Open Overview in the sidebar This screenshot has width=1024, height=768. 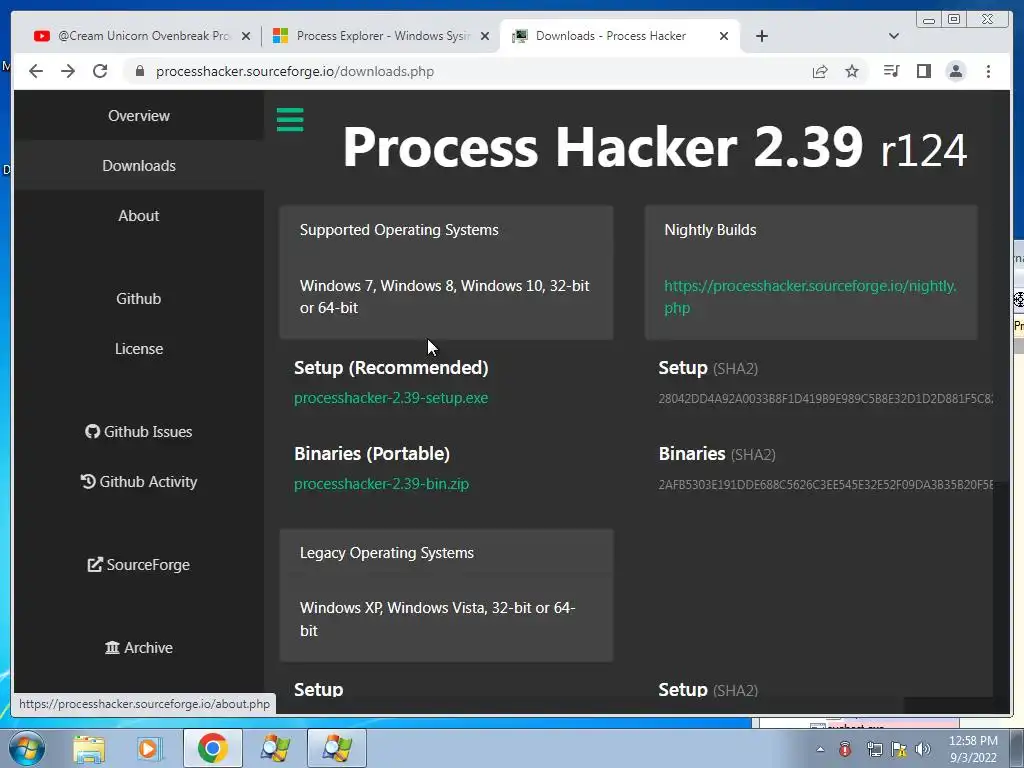[x=139, y=116]
